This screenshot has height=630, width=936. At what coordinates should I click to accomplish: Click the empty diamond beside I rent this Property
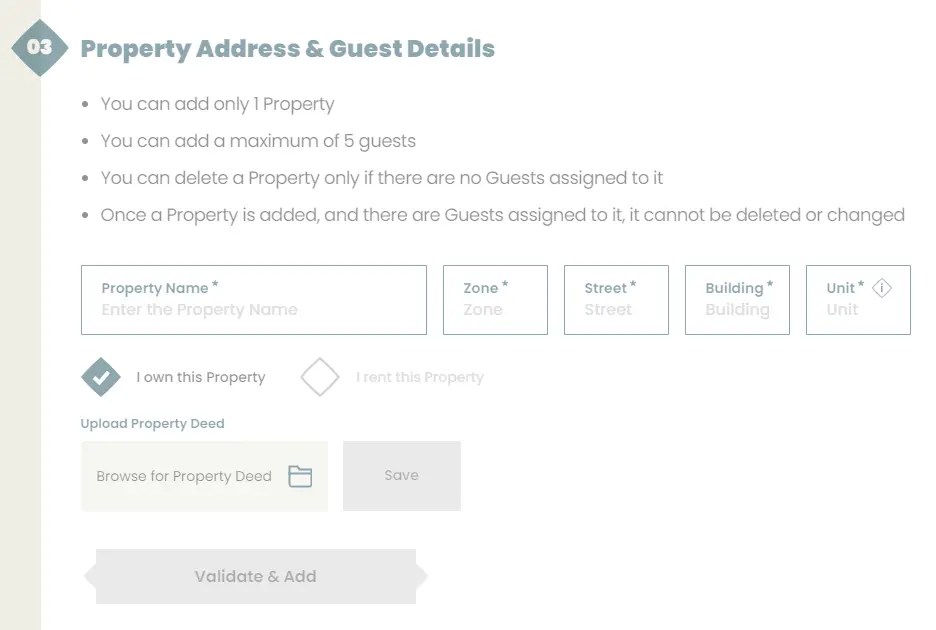320,377
